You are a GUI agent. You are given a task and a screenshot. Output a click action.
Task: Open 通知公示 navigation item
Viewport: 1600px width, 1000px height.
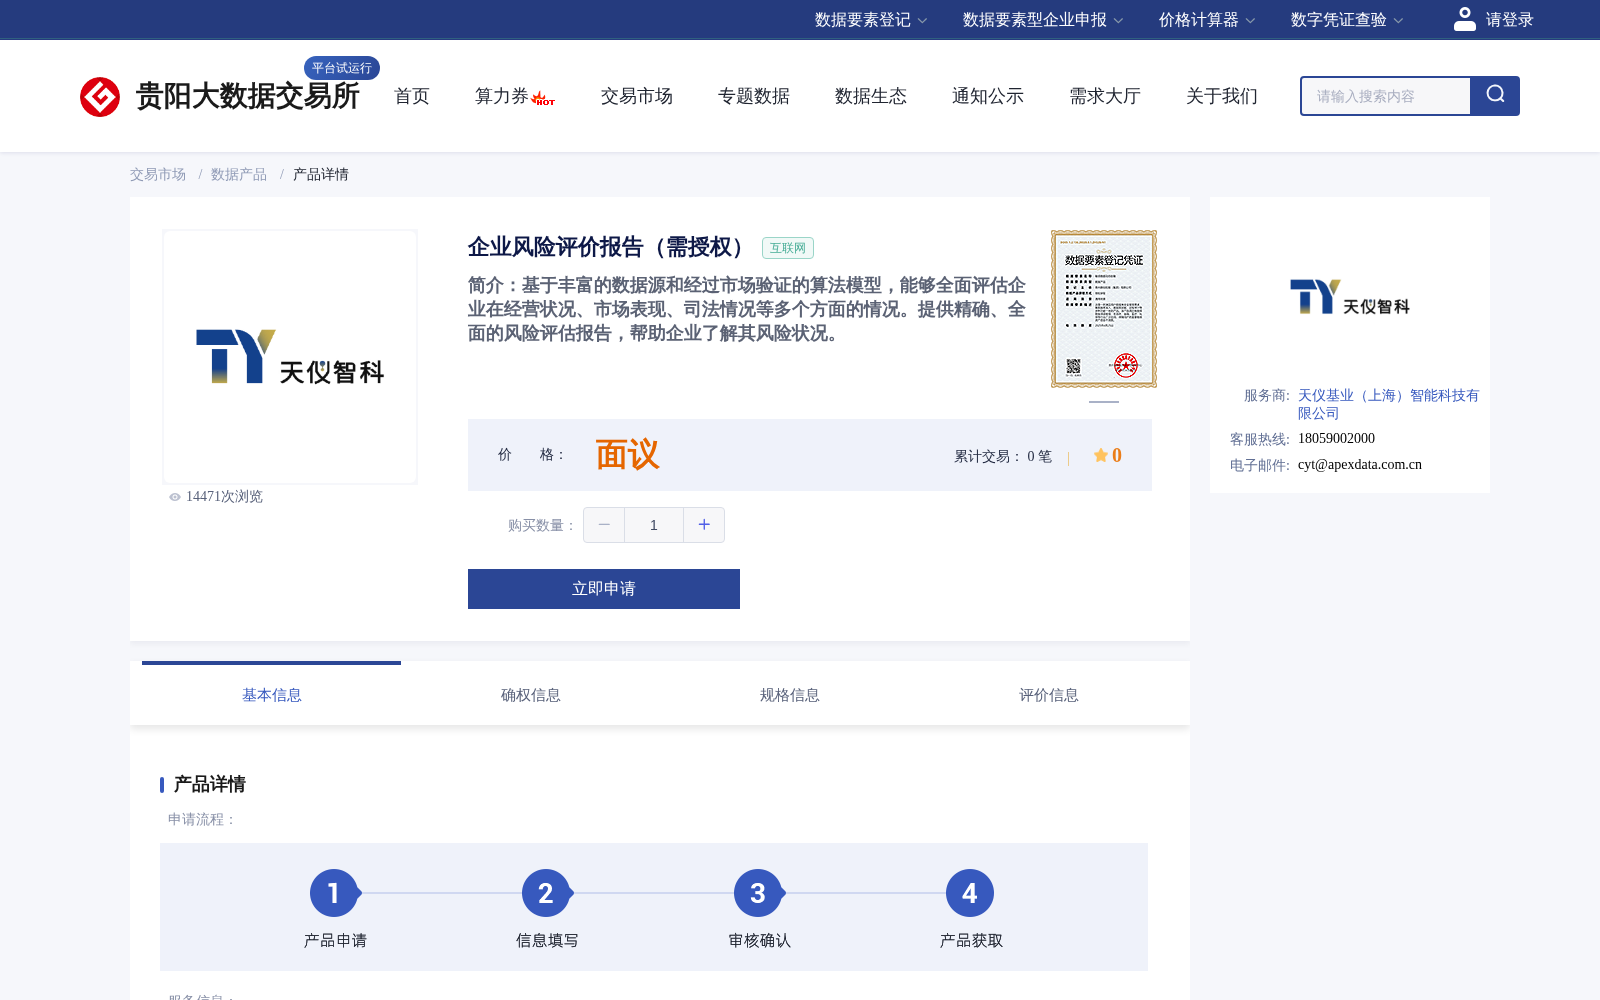point(988,96)
